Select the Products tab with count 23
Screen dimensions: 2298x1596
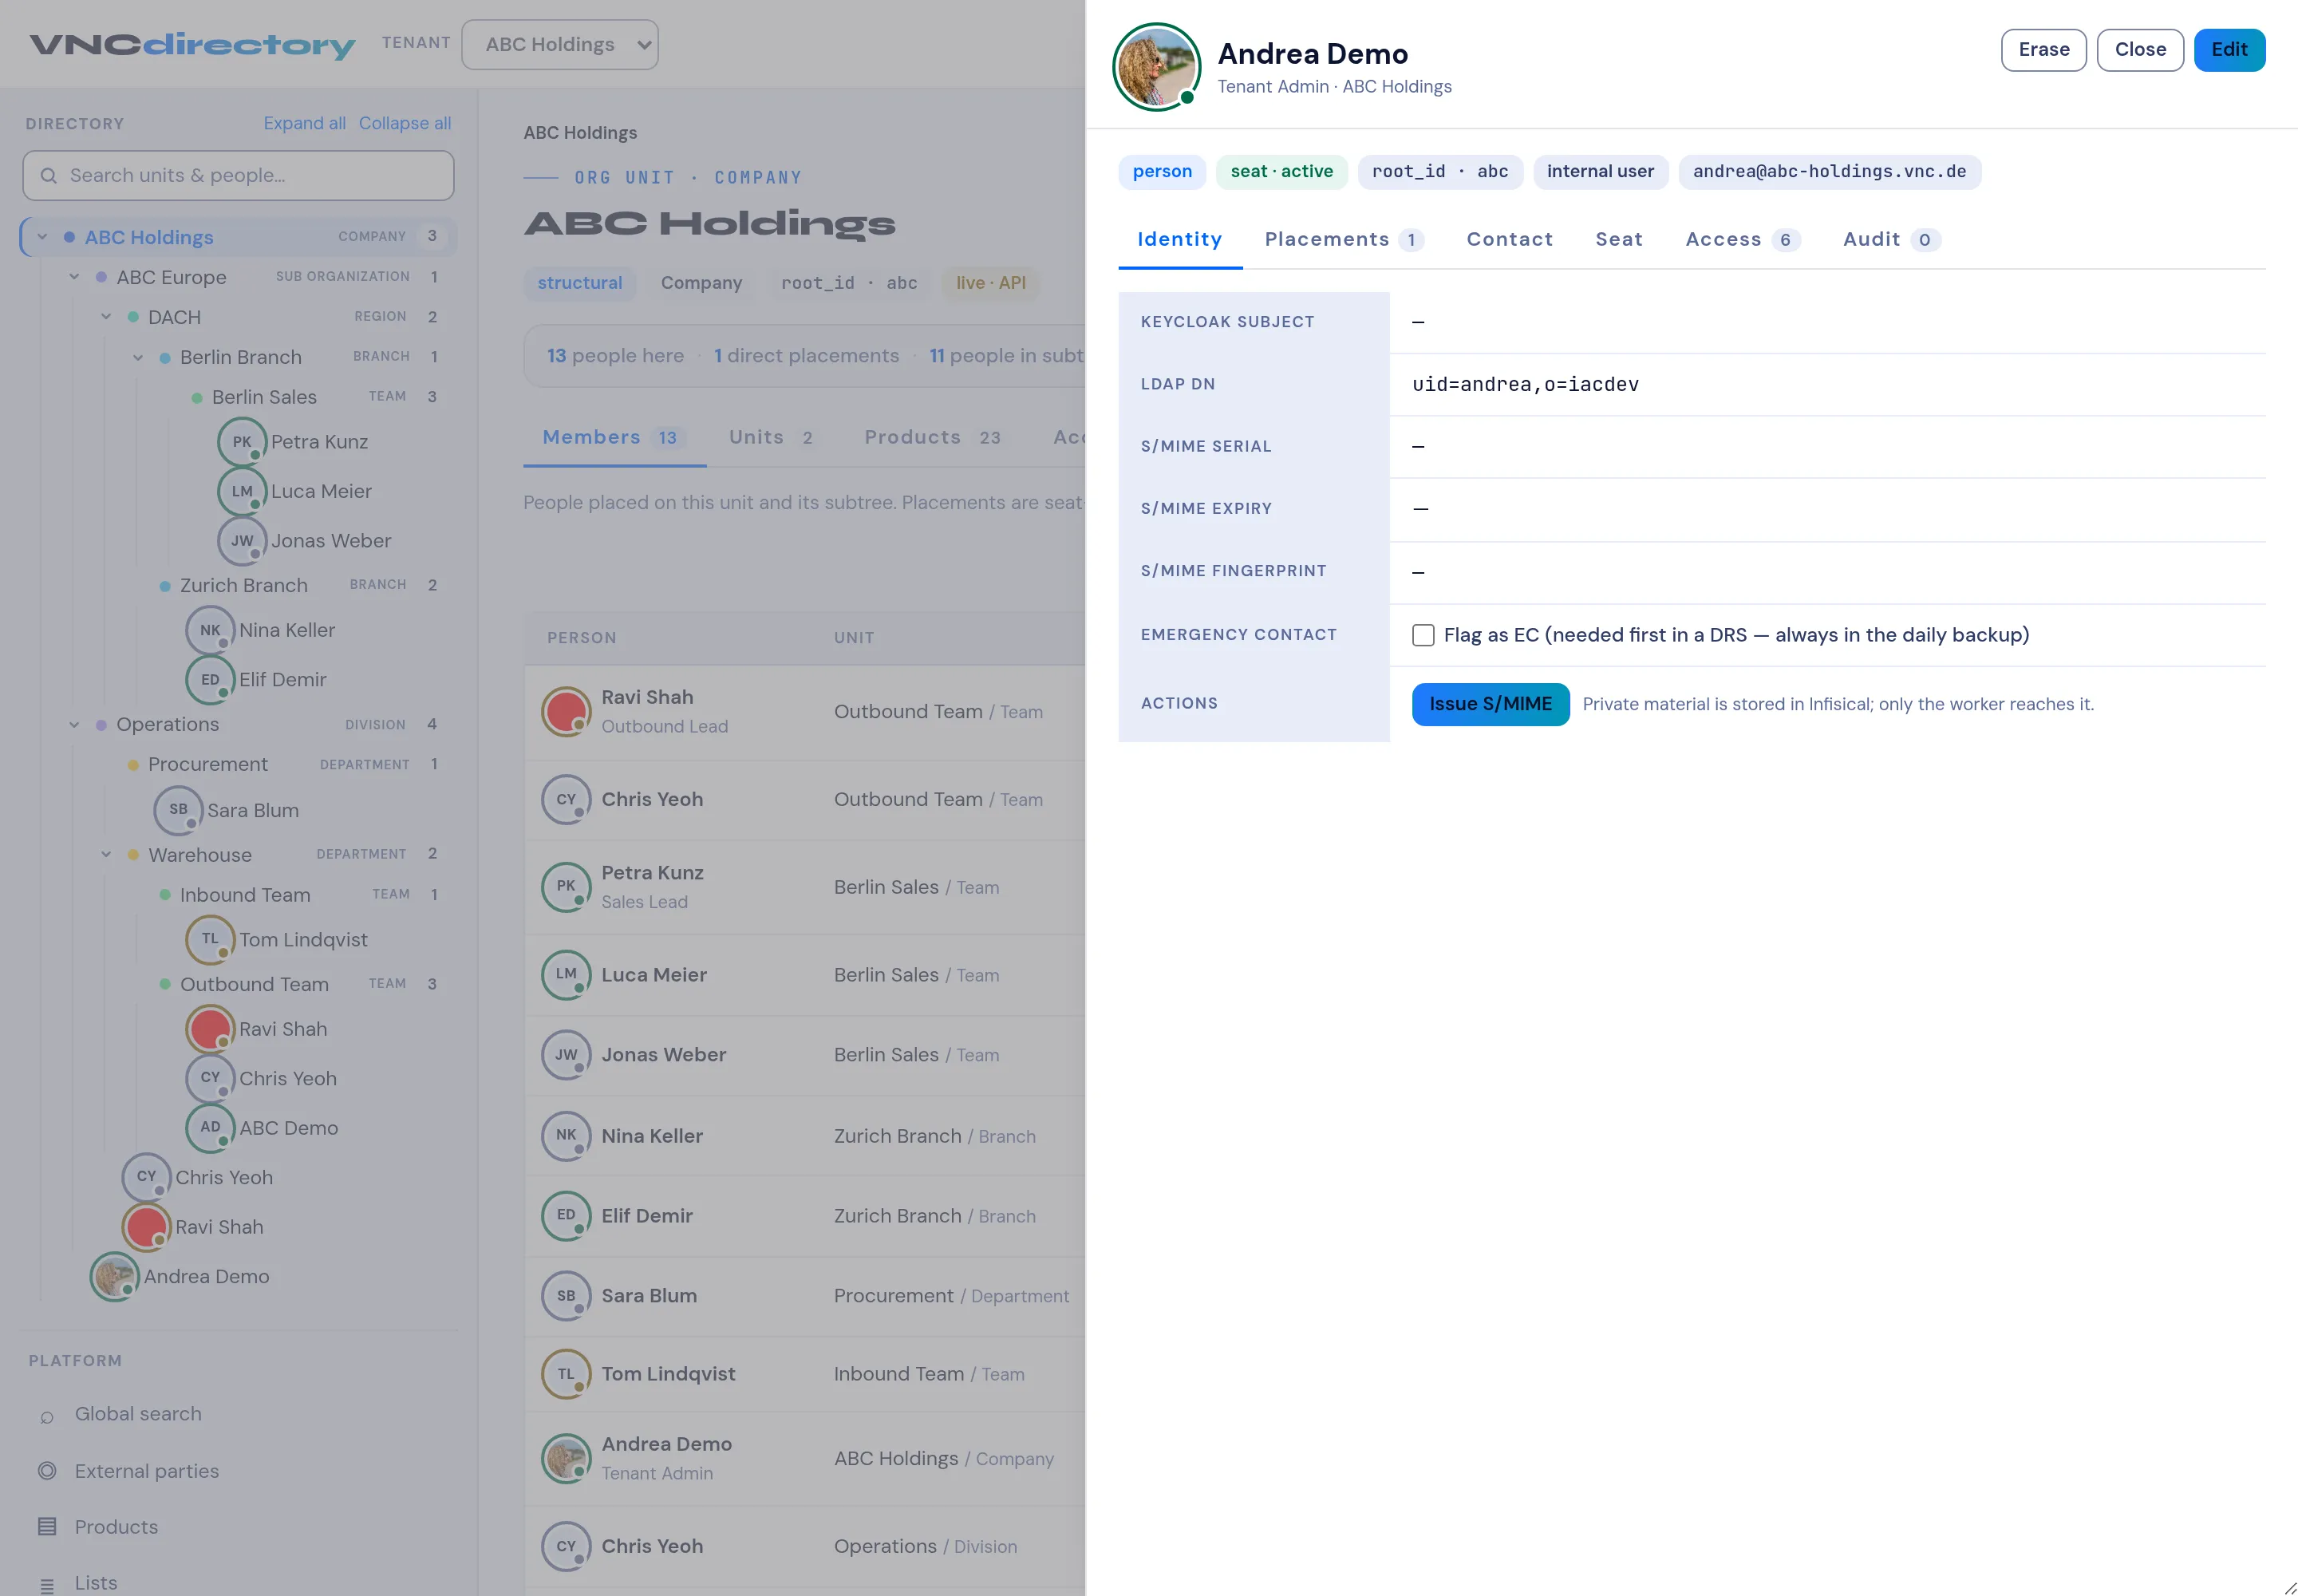932,438
